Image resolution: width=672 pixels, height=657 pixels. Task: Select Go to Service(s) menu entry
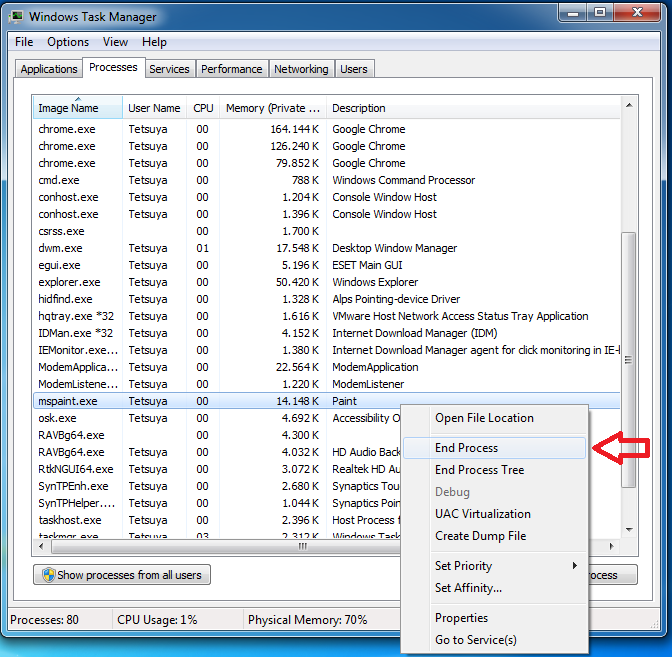(x=494, y=640)
